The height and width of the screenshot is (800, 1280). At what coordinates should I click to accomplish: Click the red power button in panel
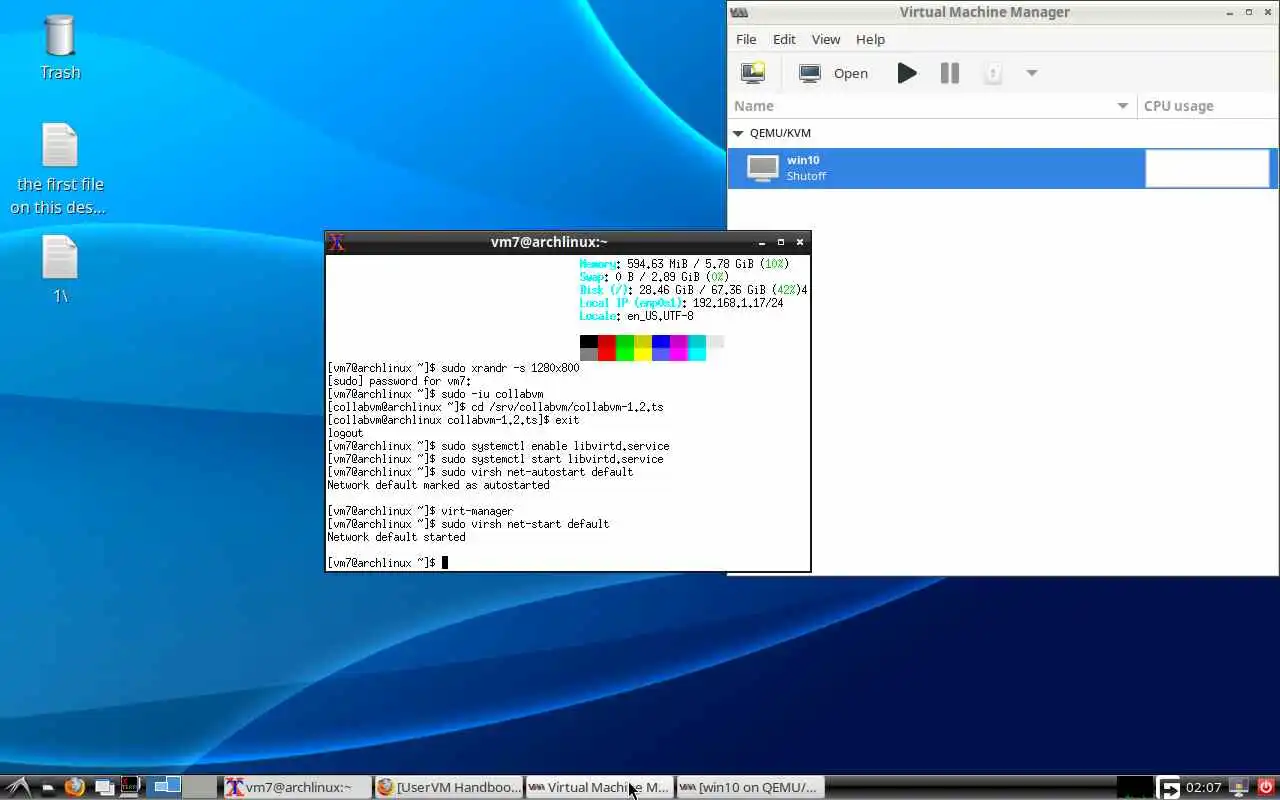pyautogui.click(x=1266, y=787)
